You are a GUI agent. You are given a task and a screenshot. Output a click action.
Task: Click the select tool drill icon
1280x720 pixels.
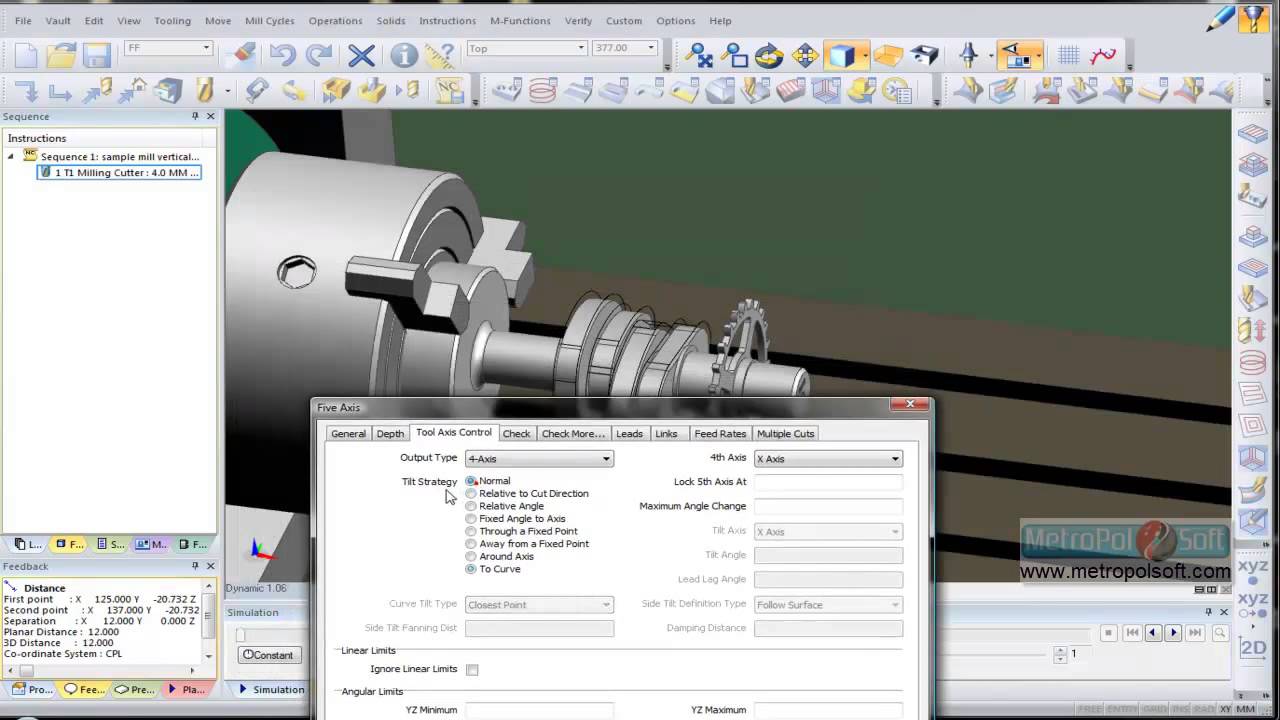205,91
